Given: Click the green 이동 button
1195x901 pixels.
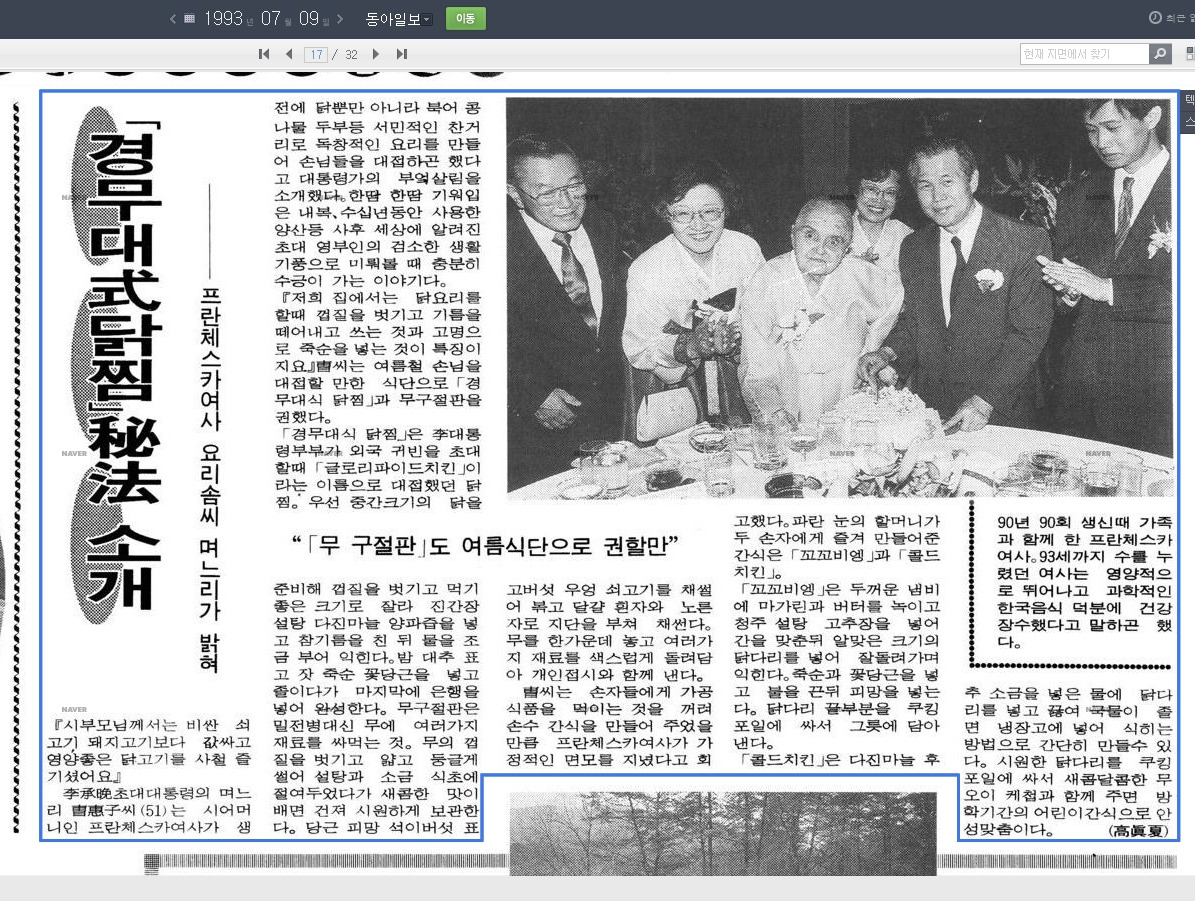Looking at the screenshot, I should [465, 18].
